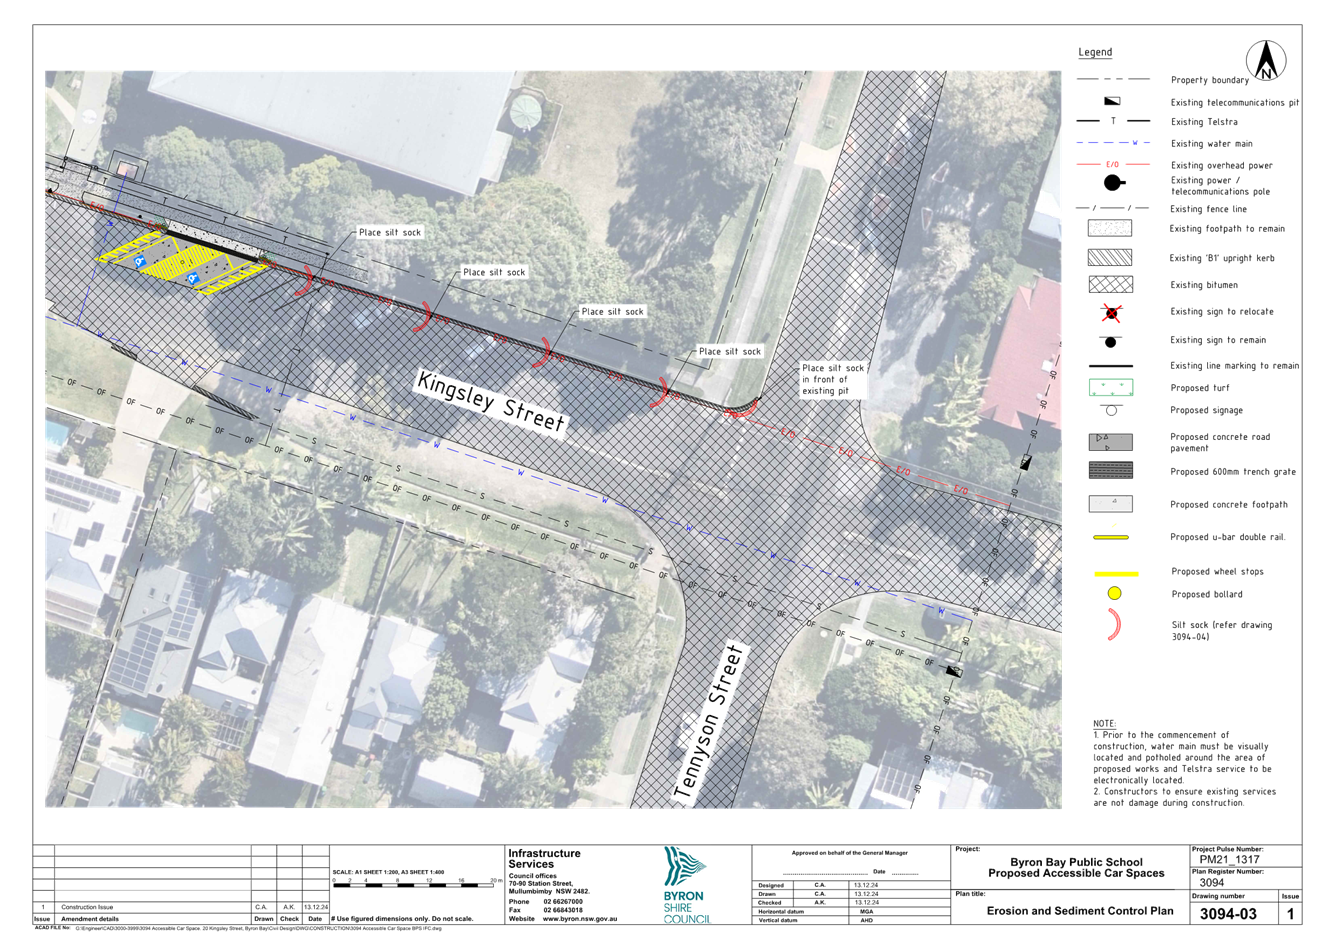Viewport: 1340px width, 948px height.
Task: Click the Byron Bay Public School project title
Action: click(x=1076, y=867)
